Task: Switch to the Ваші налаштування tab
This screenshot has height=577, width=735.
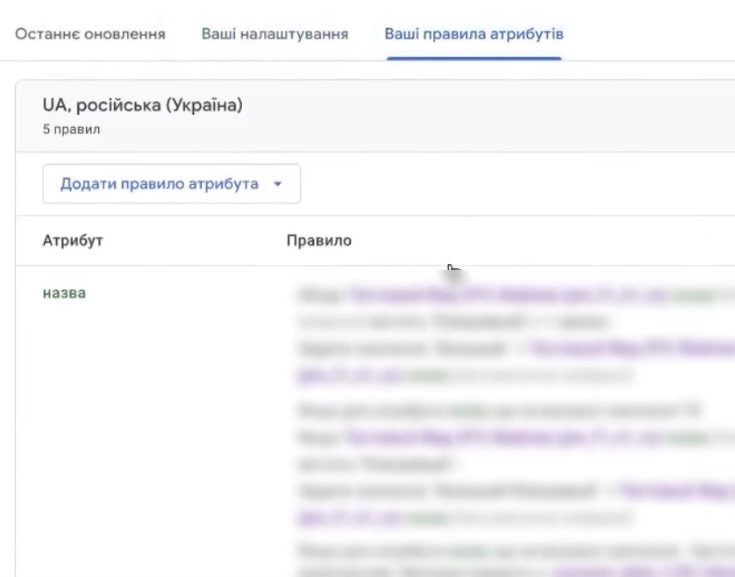Action: [x=274, y=34]
